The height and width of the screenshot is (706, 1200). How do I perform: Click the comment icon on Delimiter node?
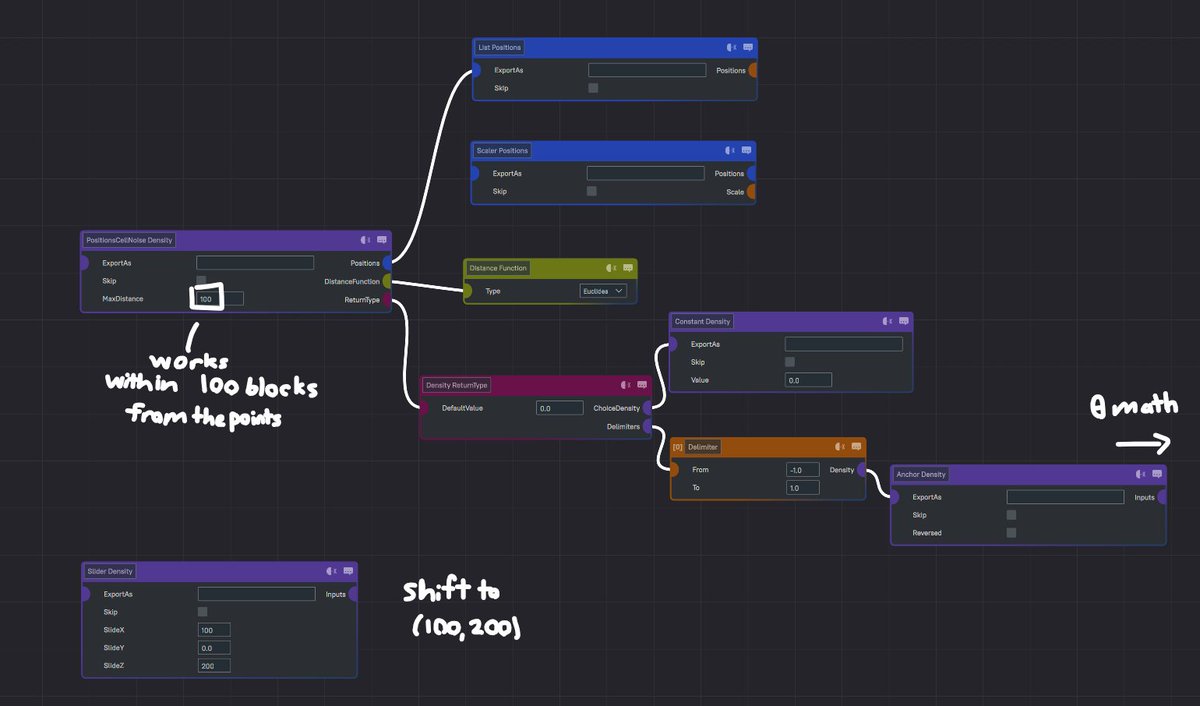(x=857, y=446)
